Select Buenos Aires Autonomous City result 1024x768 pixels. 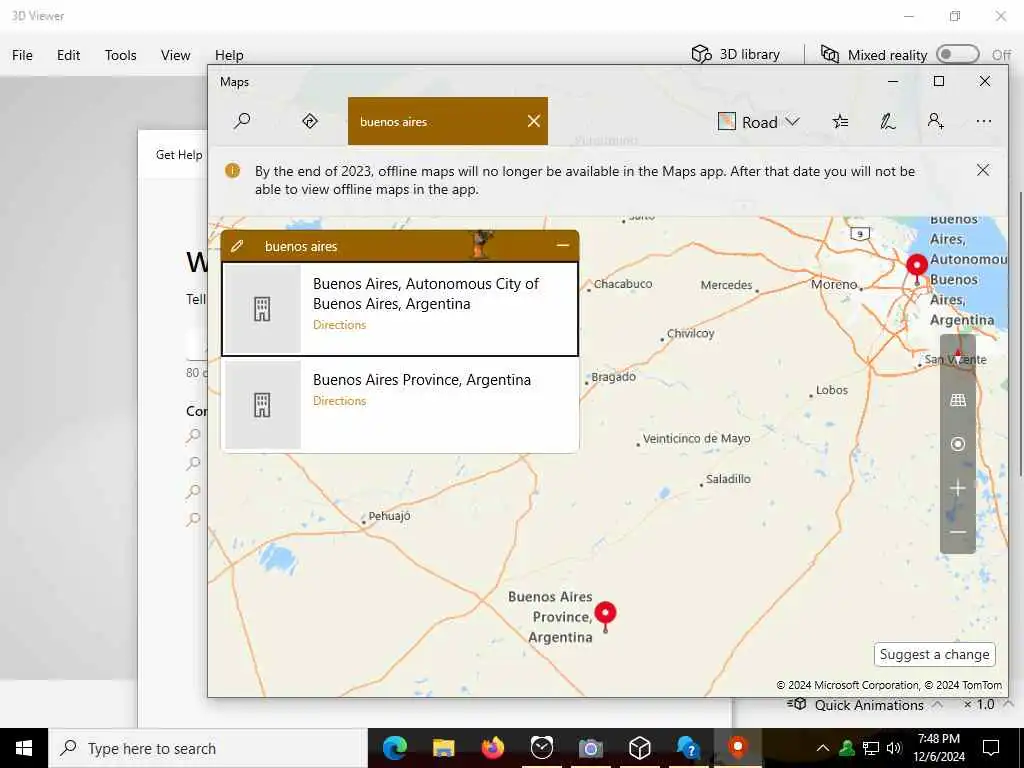pyautogui.click(x=400, y=309)
